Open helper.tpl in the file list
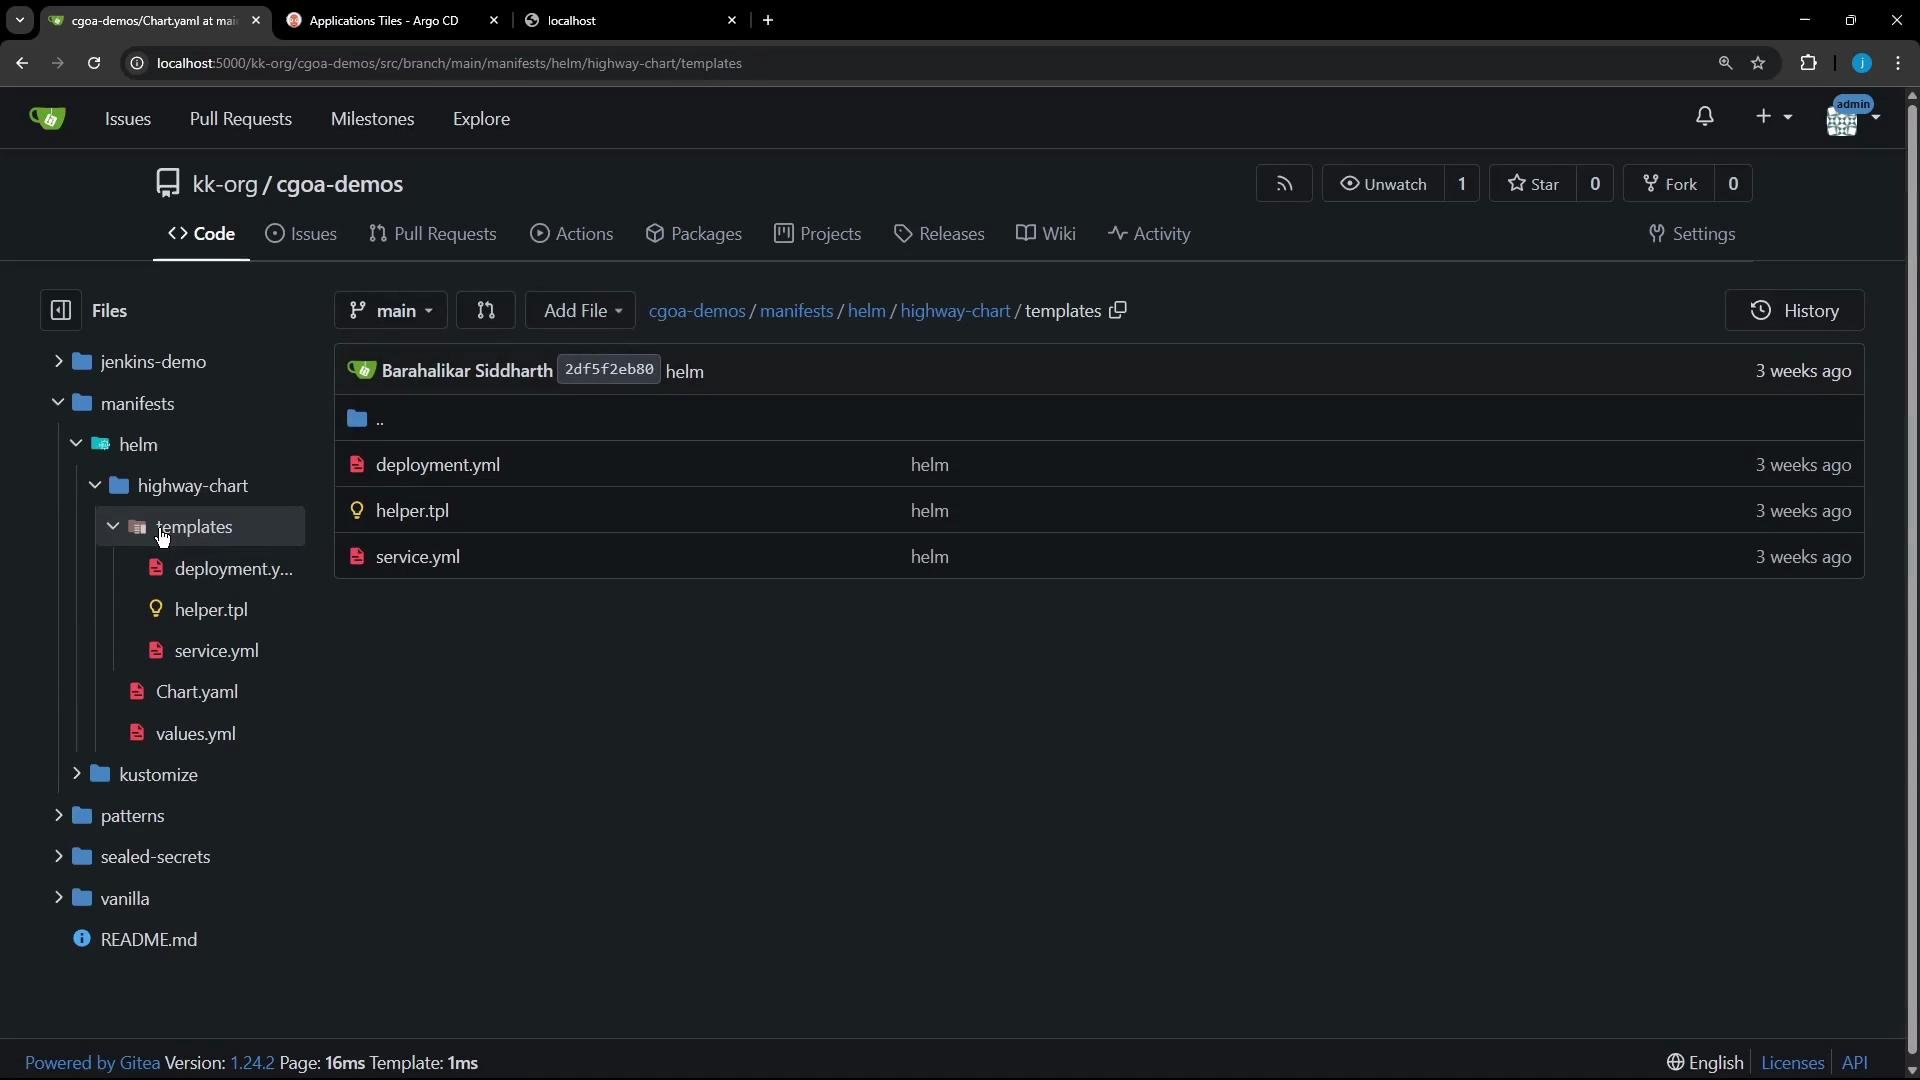Image resolution: width=1920 pixels, height=1080 pixels. click(412, 511)
